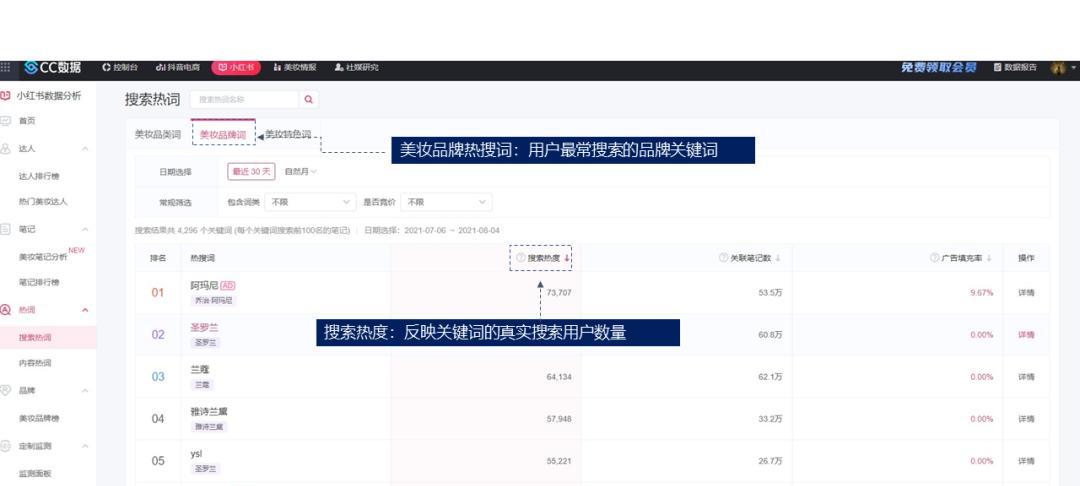Open 详情 for the 兰蔻 row
This screenshot has width=1080, height=486.
(1026, 377)
